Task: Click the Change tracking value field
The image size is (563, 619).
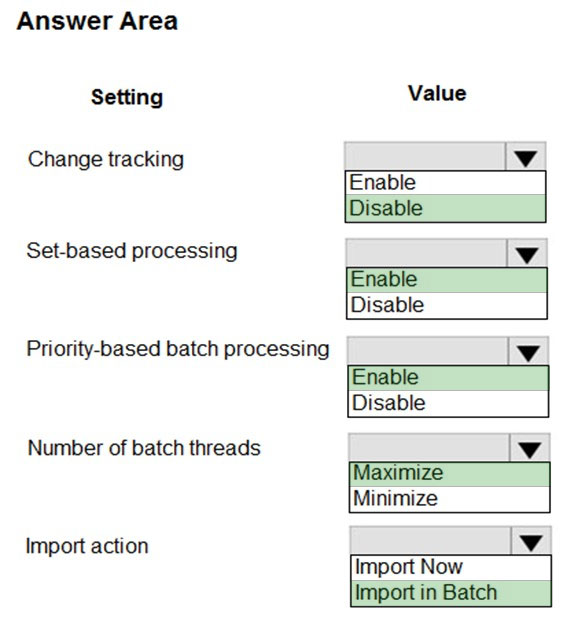Action: 425,157
